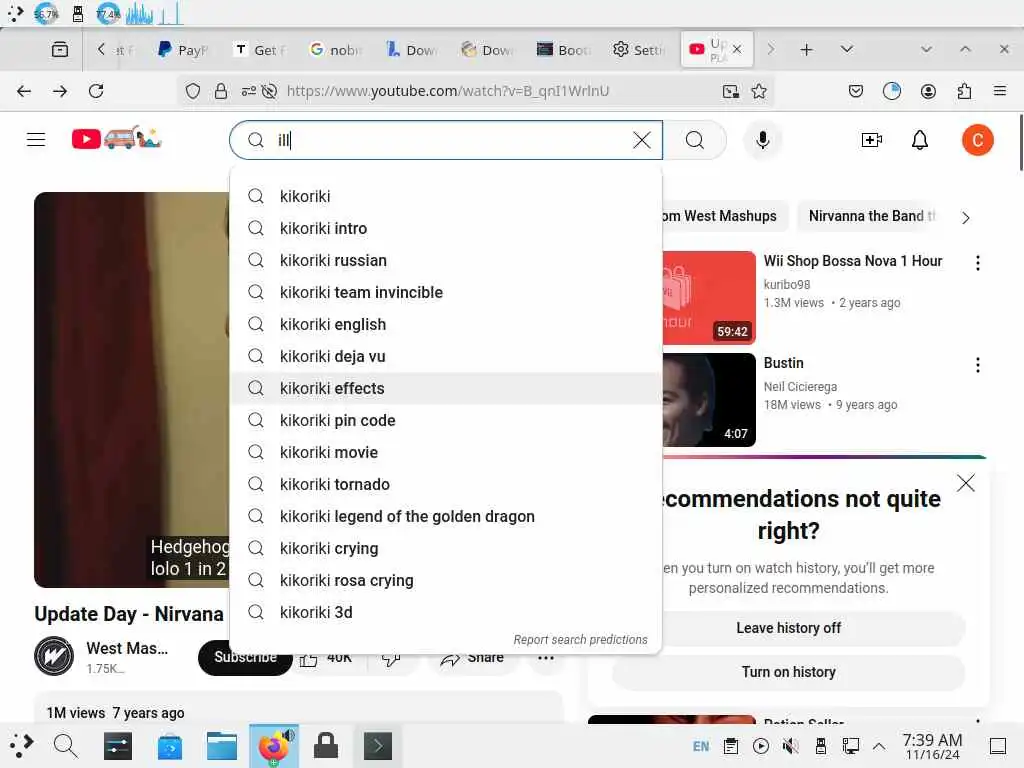
Task: Select the kikoriki intro suggestion
Action: (446, 228)
